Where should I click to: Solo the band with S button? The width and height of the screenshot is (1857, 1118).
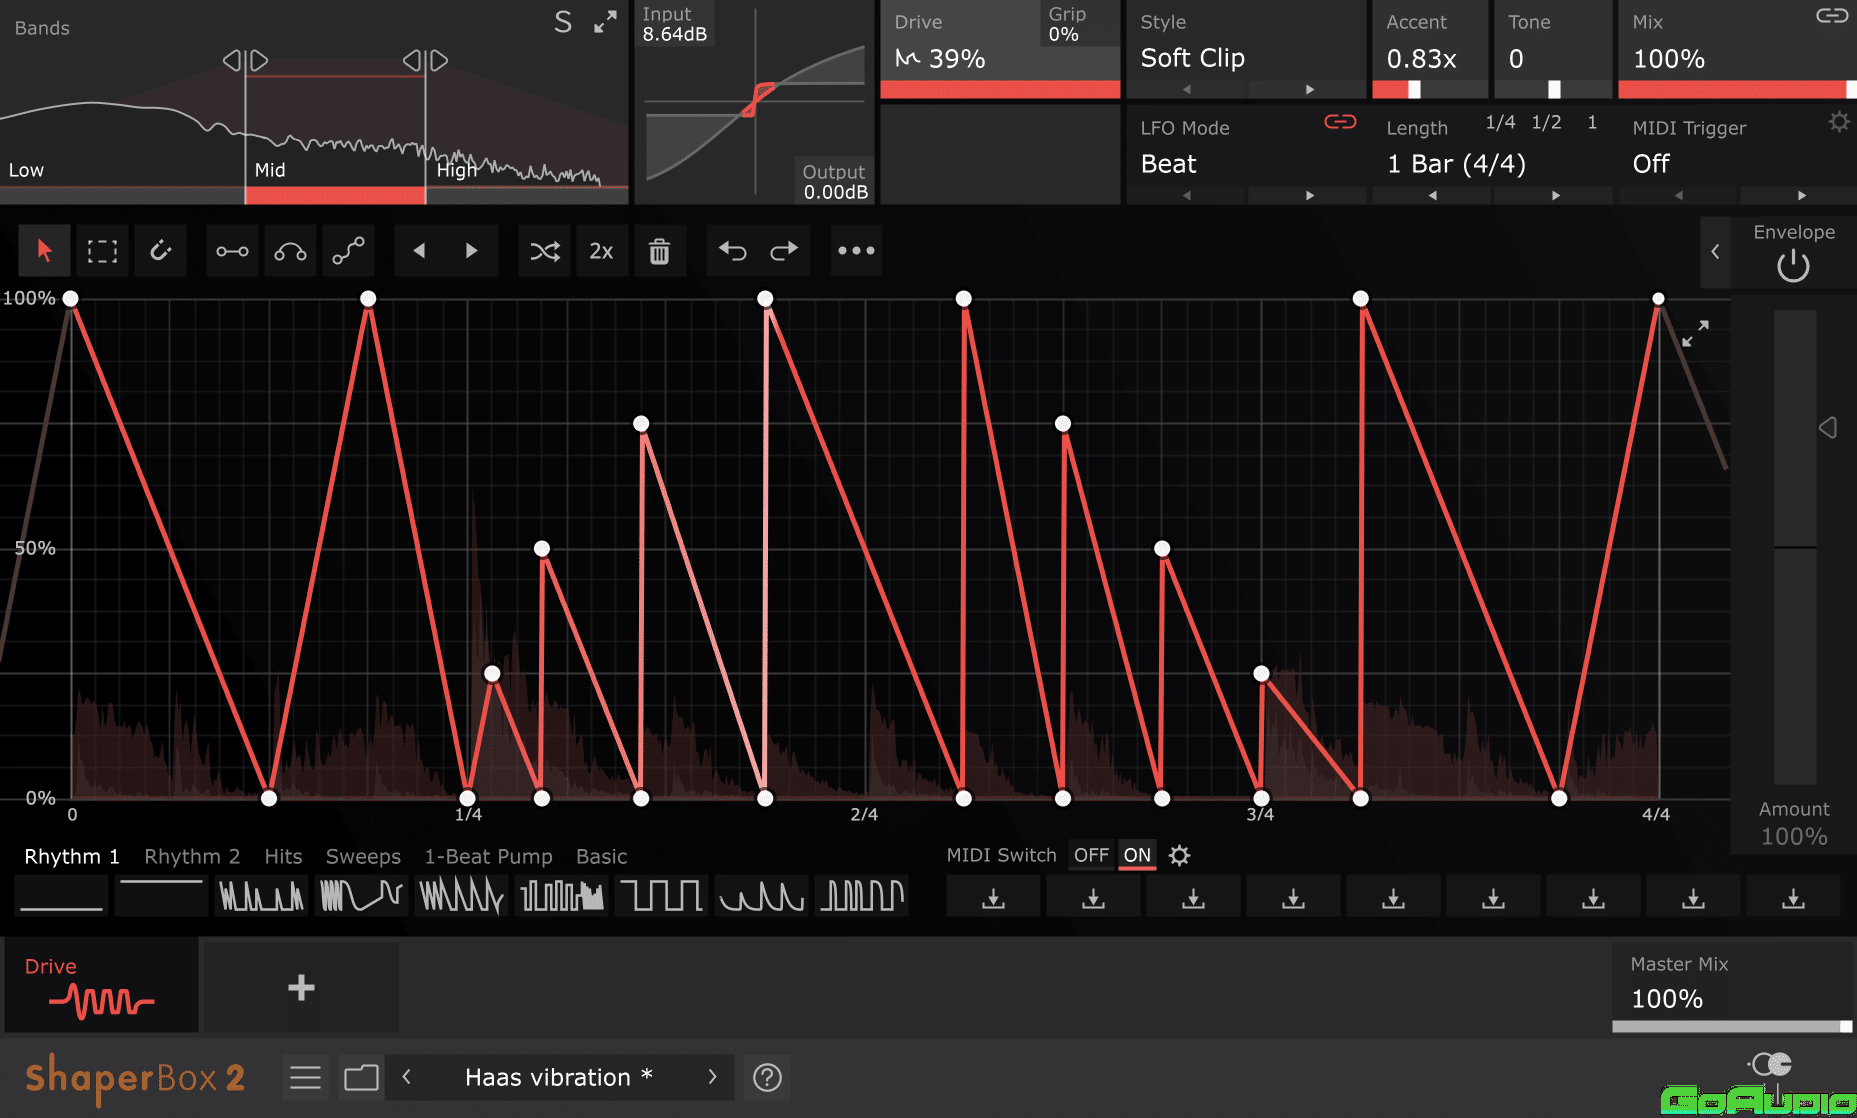563,21
